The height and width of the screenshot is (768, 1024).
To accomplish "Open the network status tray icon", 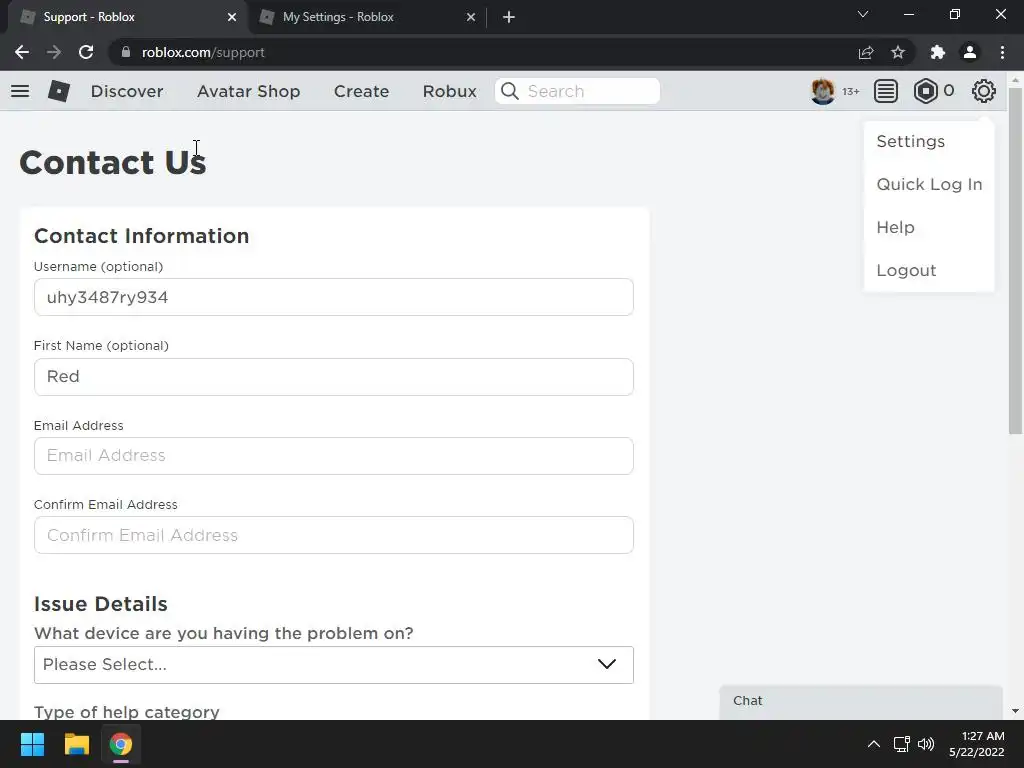I will (x=901, y=744).
